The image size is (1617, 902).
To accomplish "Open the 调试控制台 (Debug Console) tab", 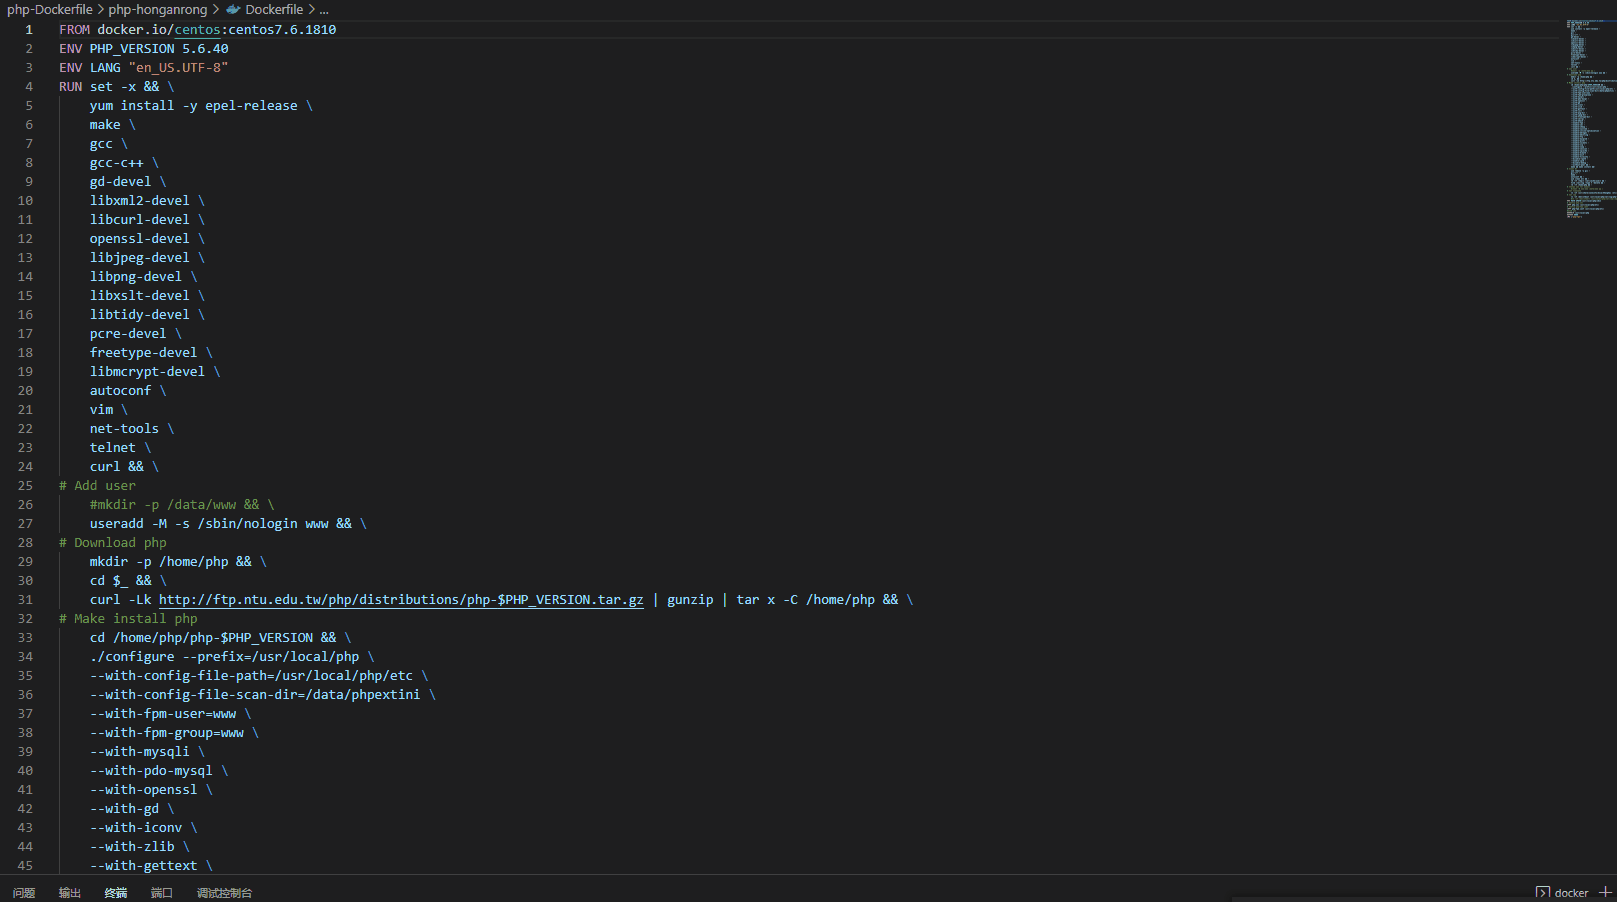I will (x=222, y=892).
